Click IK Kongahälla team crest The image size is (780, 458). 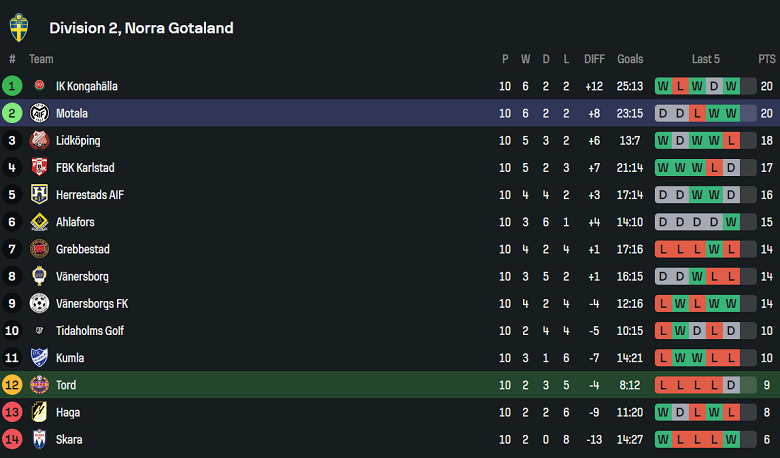39,86
